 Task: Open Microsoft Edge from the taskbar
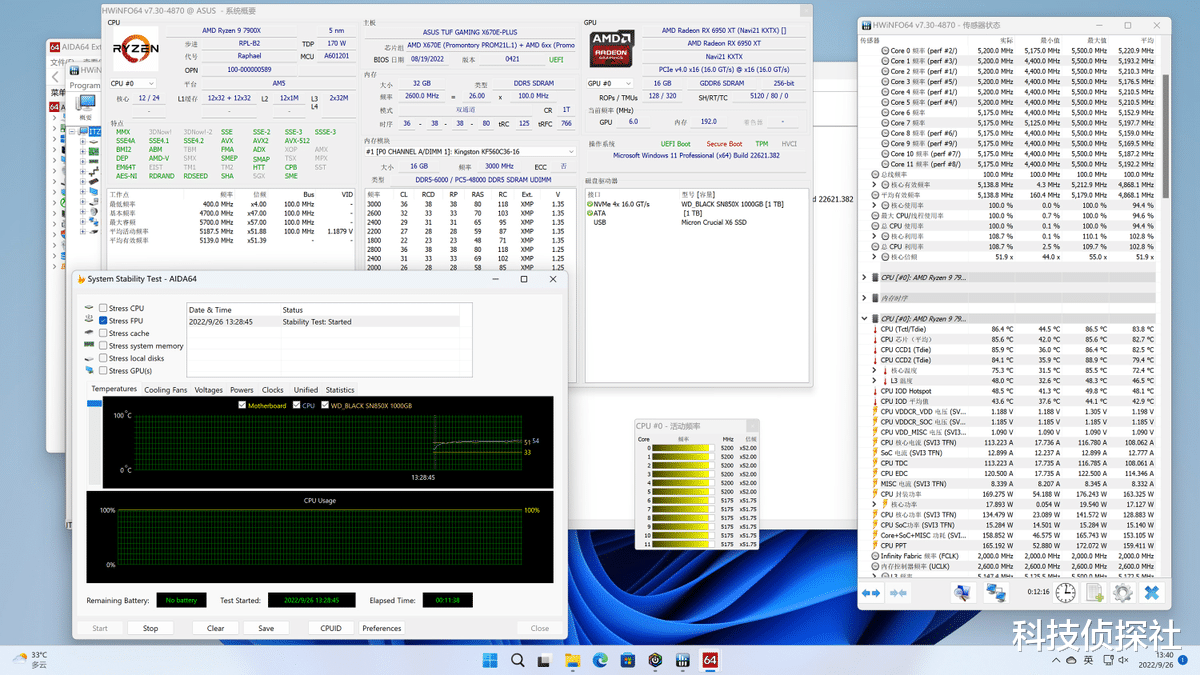click(600, 660)
